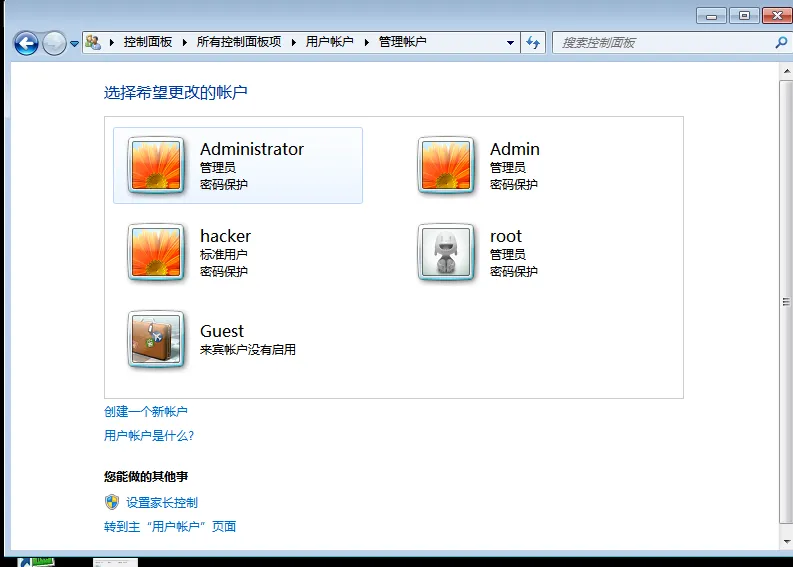Click the green taskbar icon at bottom left
This screenshot has width=793, height=567.
pyautogui.click(x=36, y=562)
